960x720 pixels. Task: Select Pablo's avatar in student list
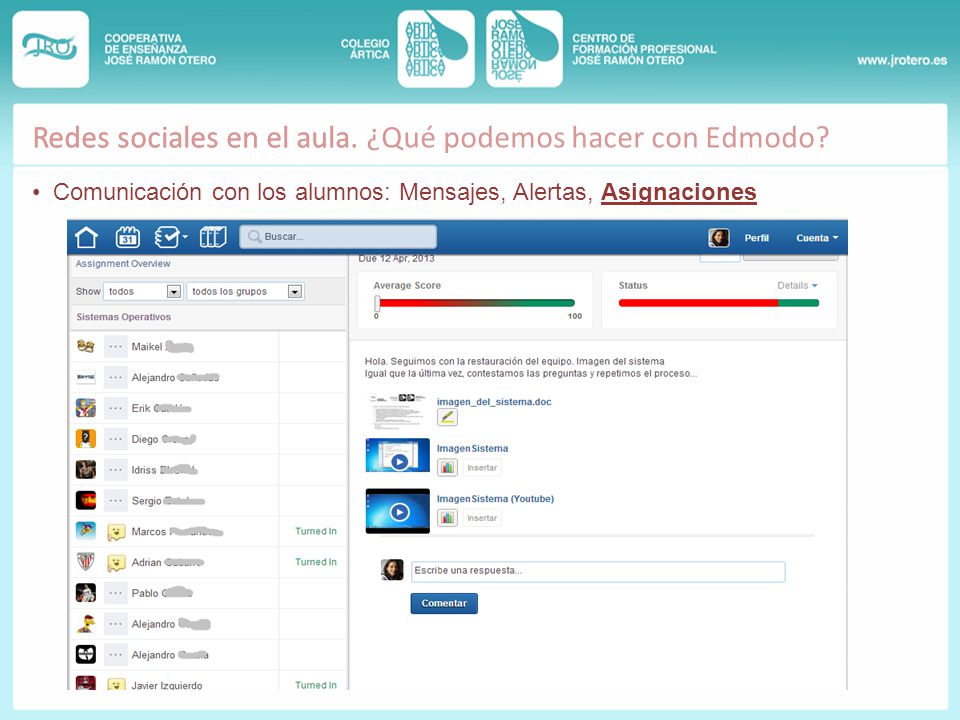click(86, 593)
